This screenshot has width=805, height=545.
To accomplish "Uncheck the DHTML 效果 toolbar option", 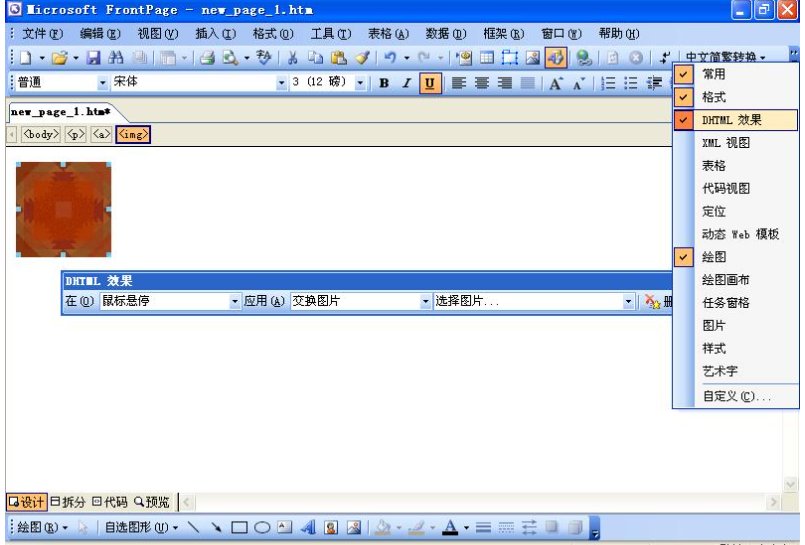I will pos(736,120).
